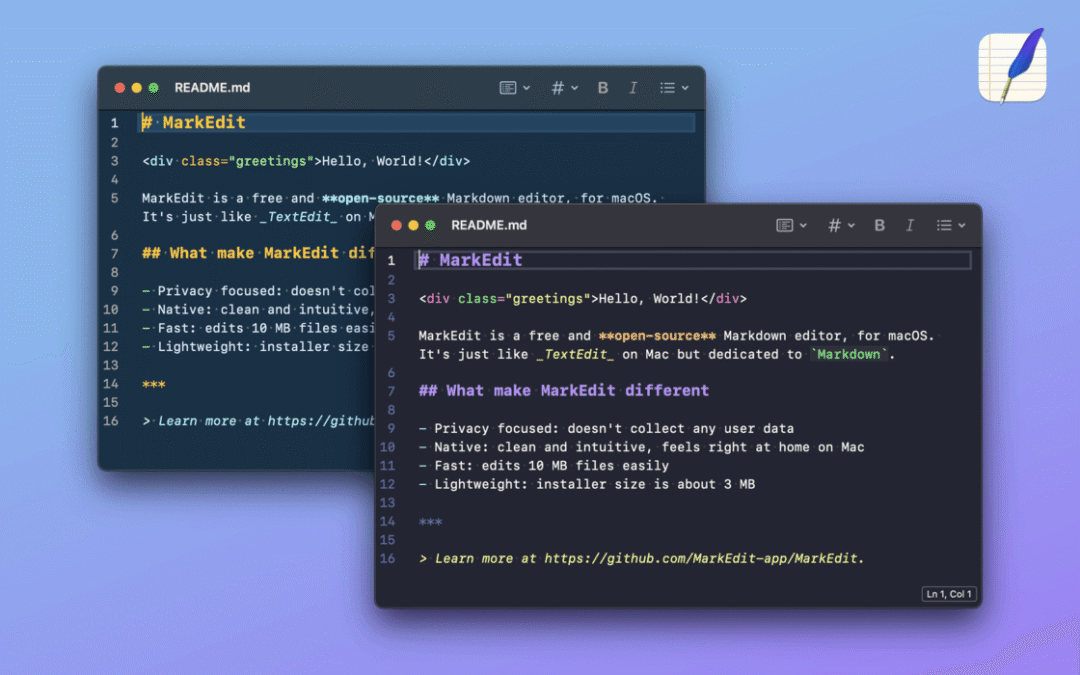The height and width of the screenshot is (675, 1080).
Task: Click Bold icon in front README.md window
Action: 879,225
